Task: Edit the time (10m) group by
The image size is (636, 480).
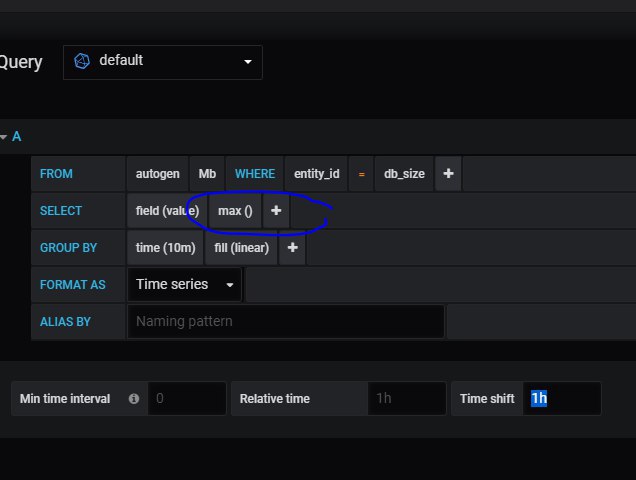Action: (x=165, y=248)
